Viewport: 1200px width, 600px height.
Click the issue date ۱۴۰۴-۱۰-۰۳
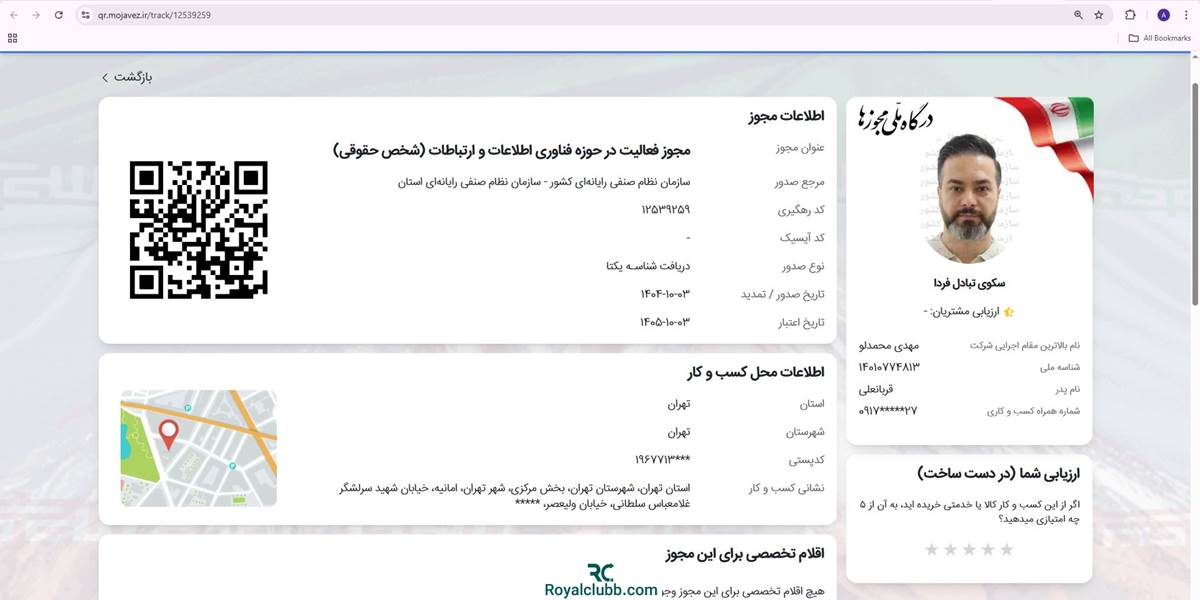(x=665, y=294)
